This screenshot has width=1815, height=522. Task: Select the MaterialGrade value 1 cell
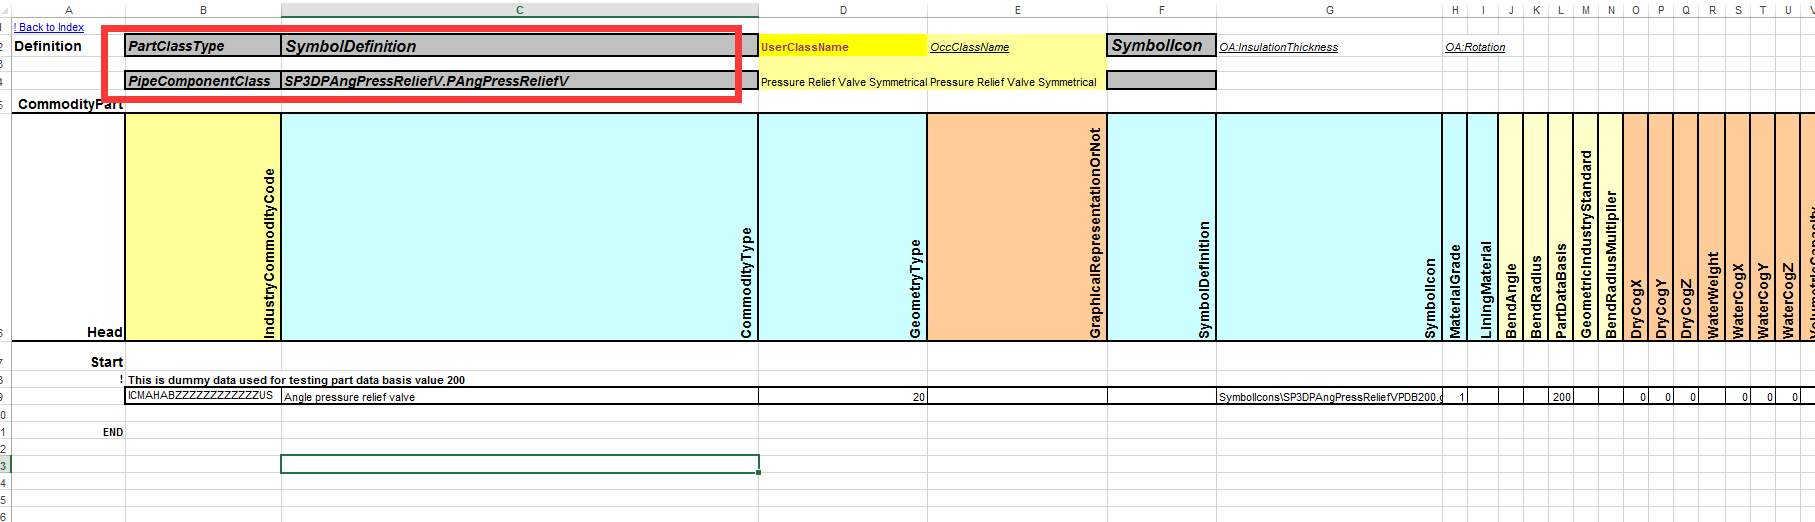tap(1455, 396)
